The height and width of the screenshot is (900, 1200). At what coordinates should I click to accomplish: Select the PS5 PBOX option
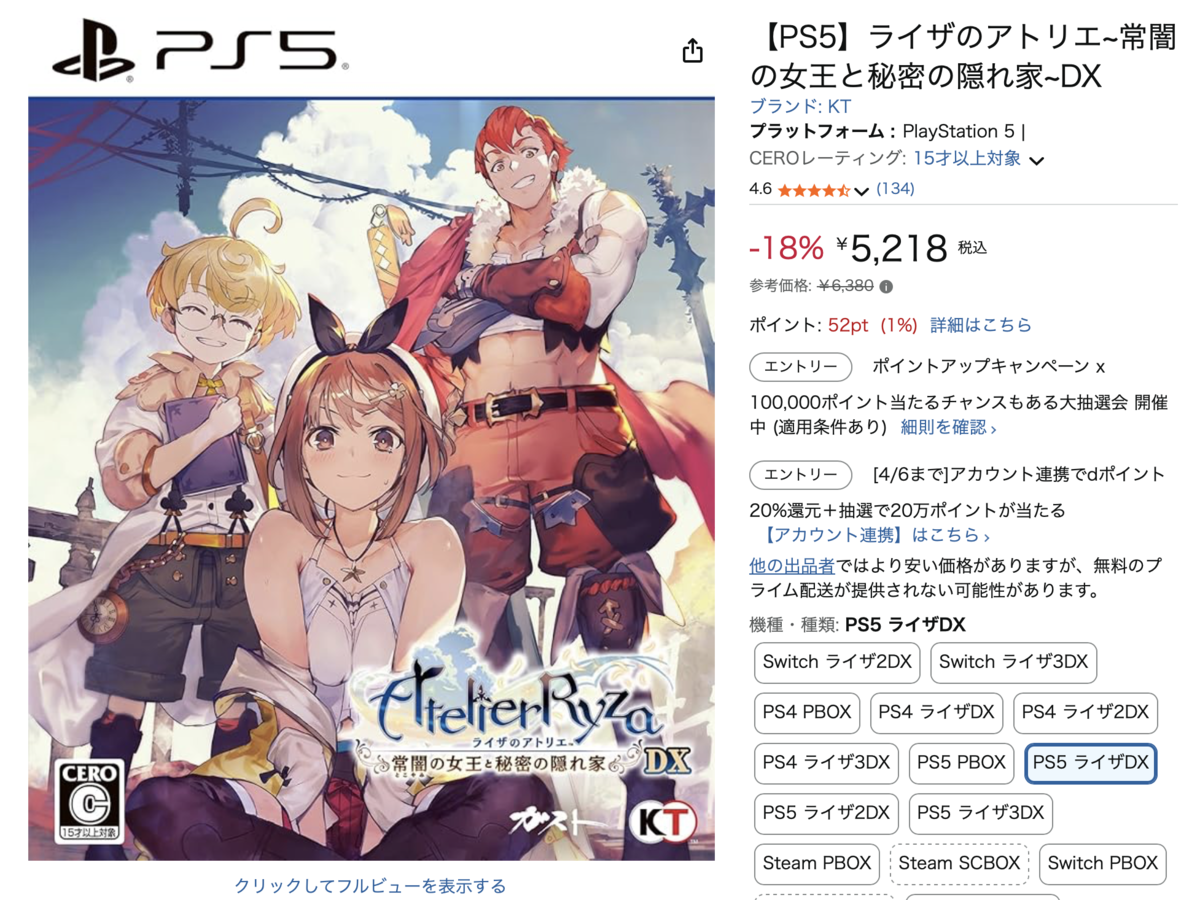click(961, 762)
